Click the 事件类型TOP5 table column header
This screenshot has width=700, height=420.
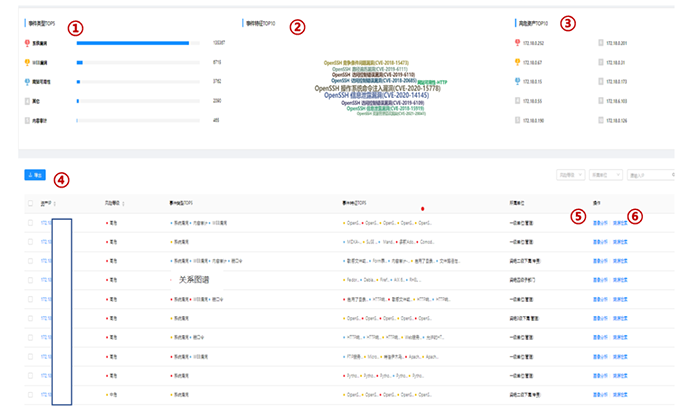(181, 203)
